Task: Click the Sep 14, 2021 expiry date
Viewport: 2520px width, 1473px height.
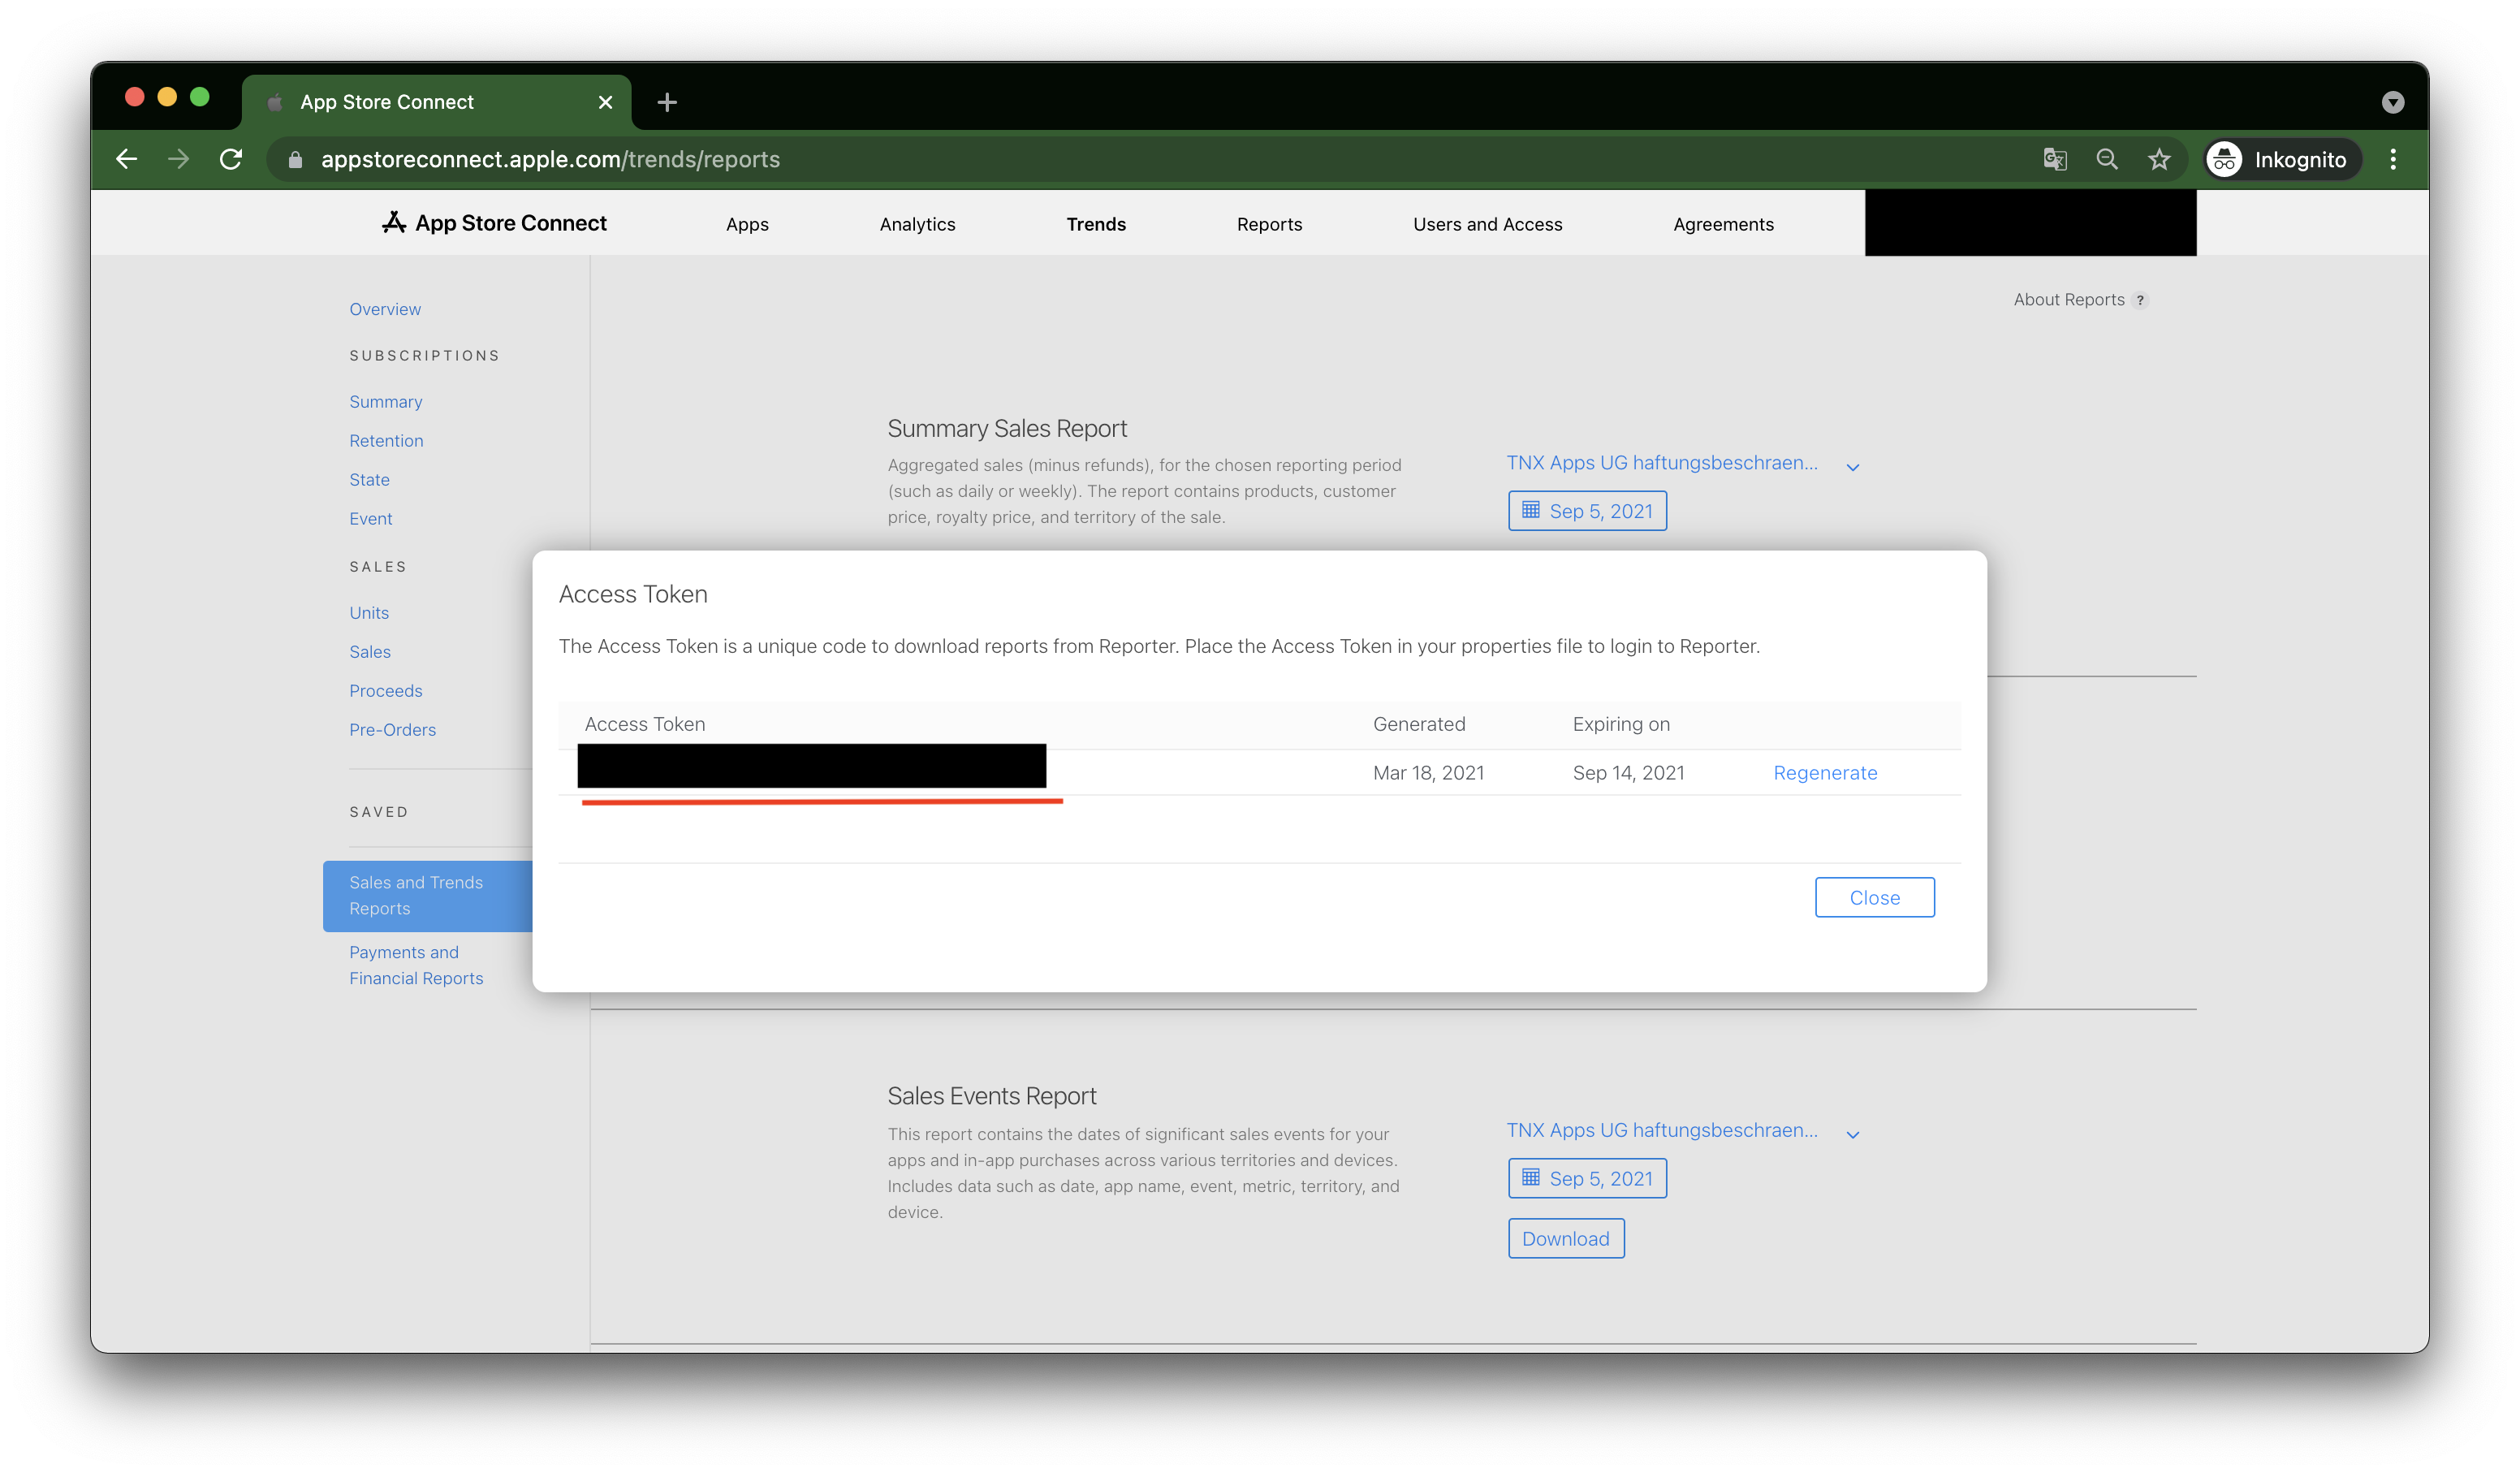Action: pyautogui.click(x=1628, y=772)
